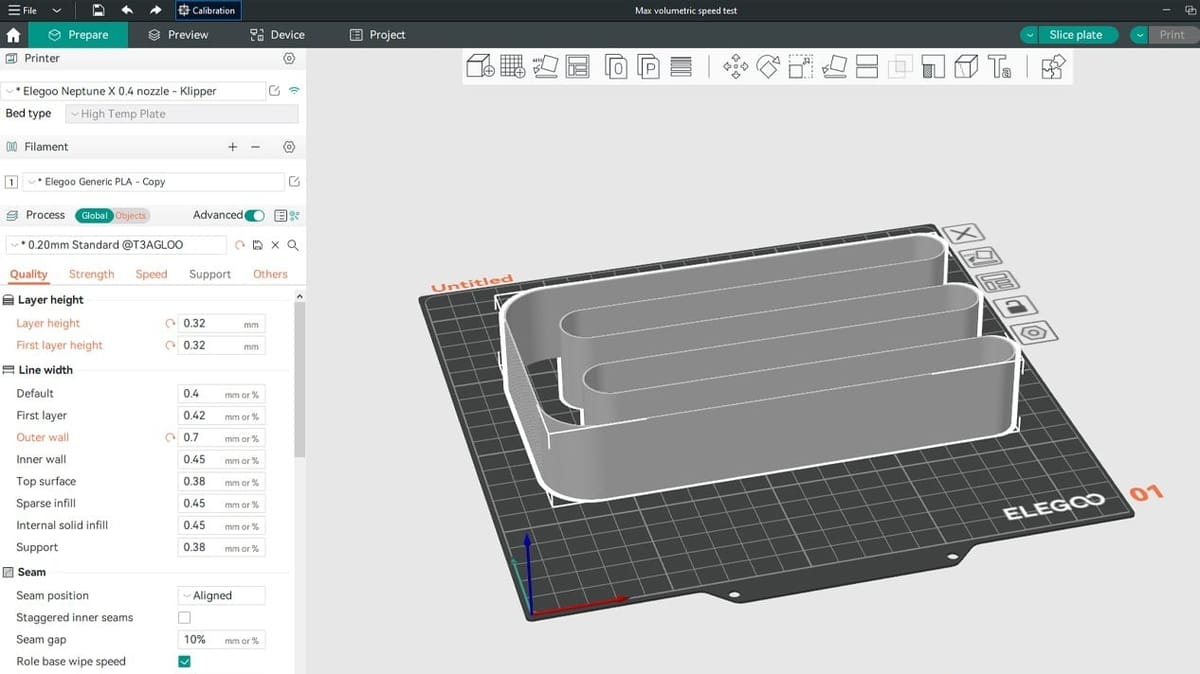Open the Text shape tool
Image resolution: width=1200 pixels, height=674 pixels.
tap(999, 67)
